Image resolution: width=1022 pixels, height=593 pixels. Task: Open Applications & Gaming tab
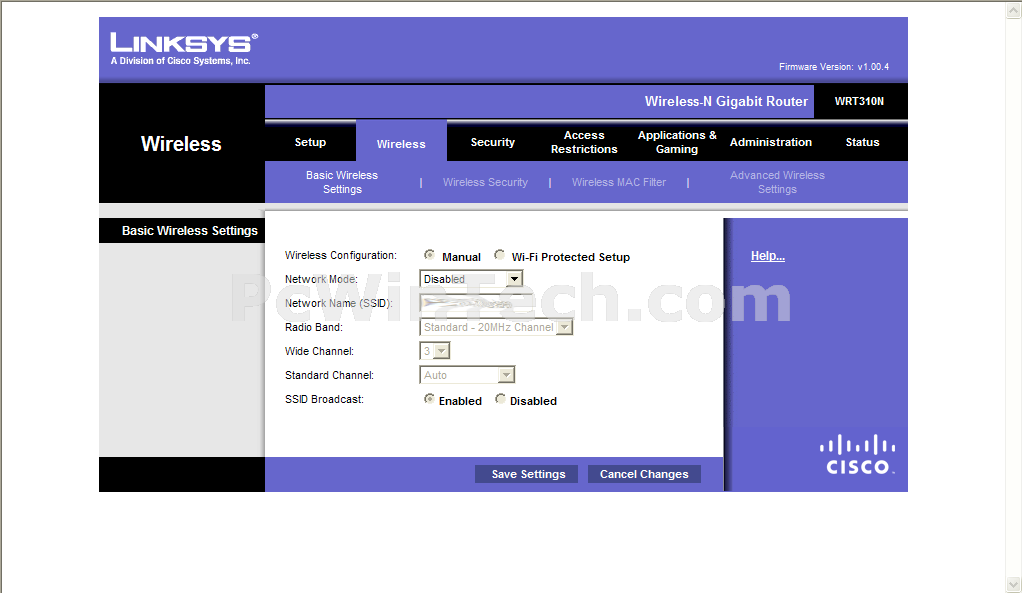point(677,142)
